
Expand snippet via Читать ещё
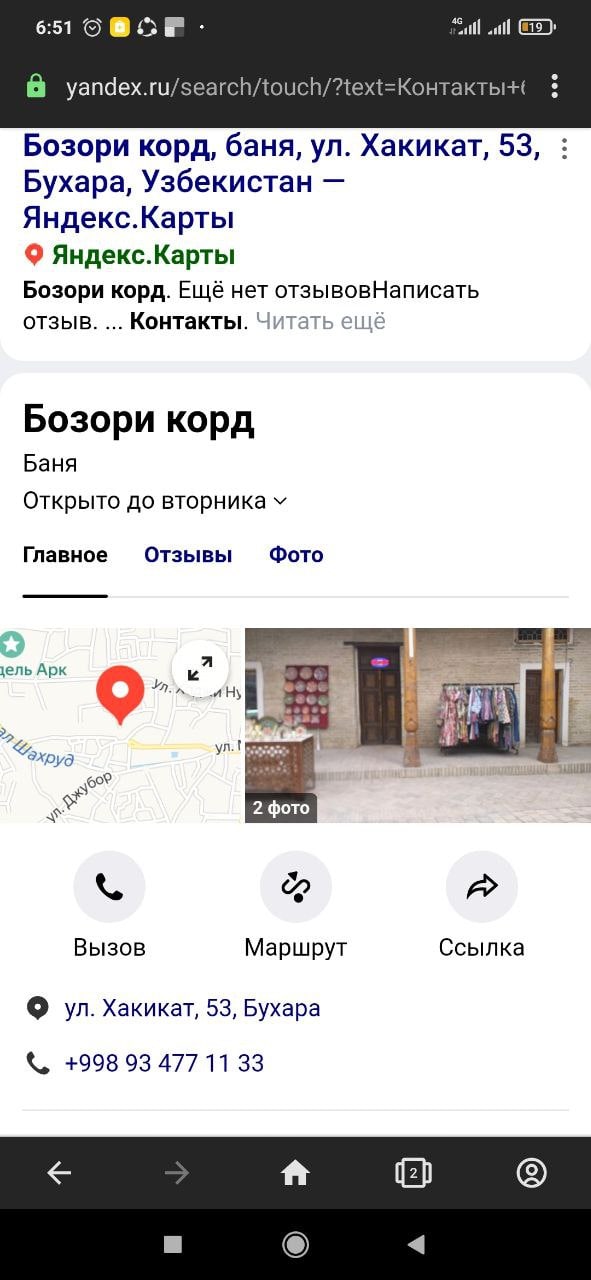pos(321,321)
